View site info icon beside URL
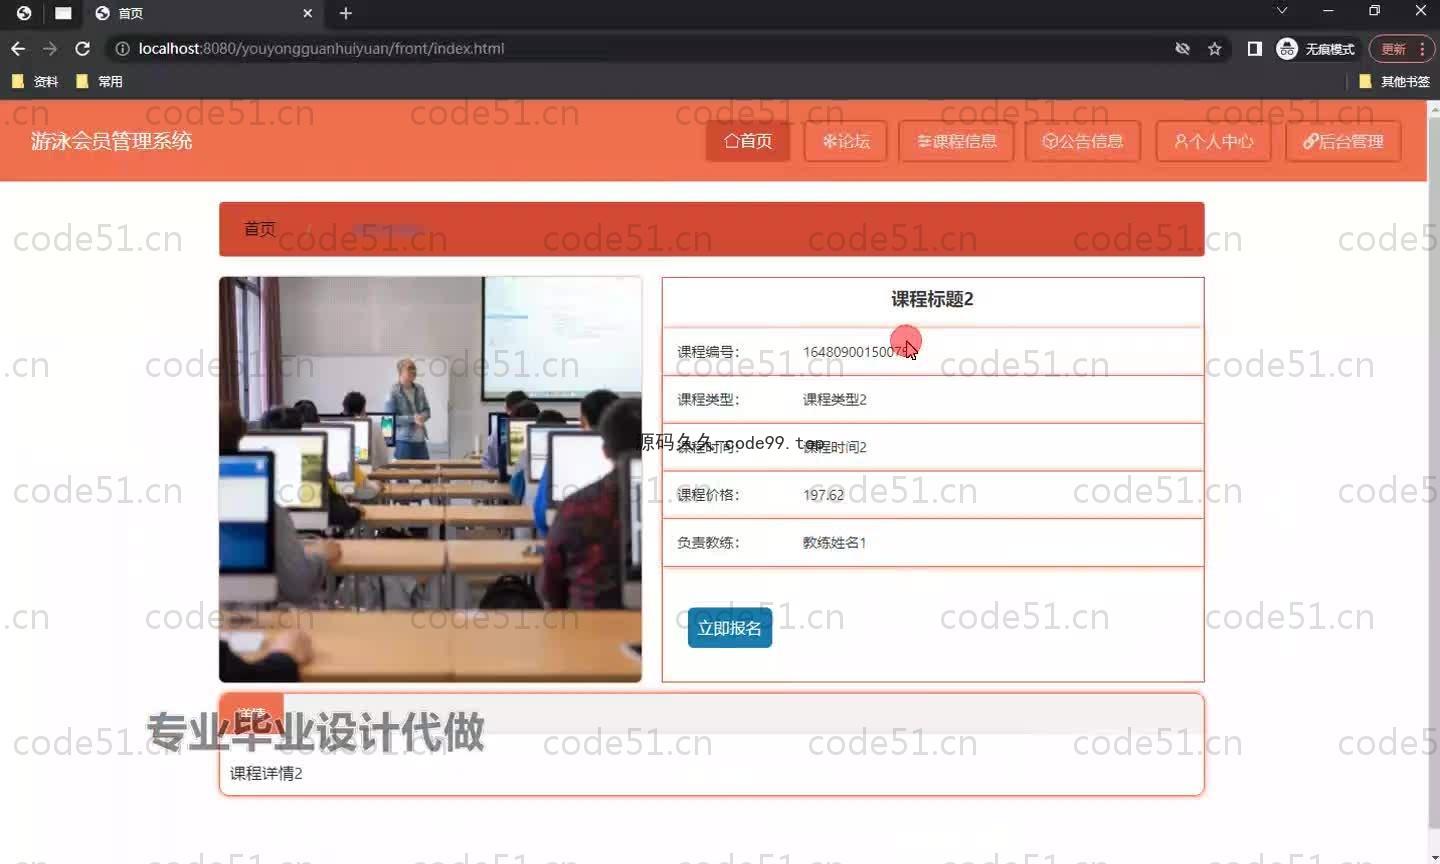Viewport: 1440px width, 864px height. tap(122, 48)
